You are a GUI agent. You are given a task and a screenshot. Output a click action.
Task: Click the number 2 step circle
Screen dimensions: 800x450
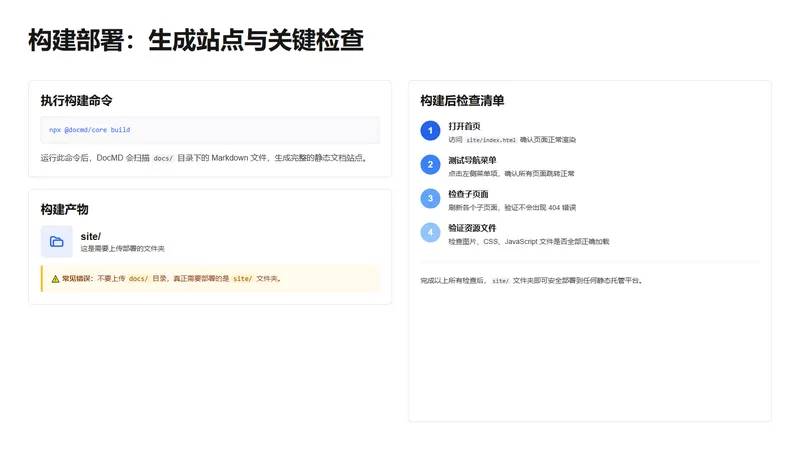(x=430, y=164)
